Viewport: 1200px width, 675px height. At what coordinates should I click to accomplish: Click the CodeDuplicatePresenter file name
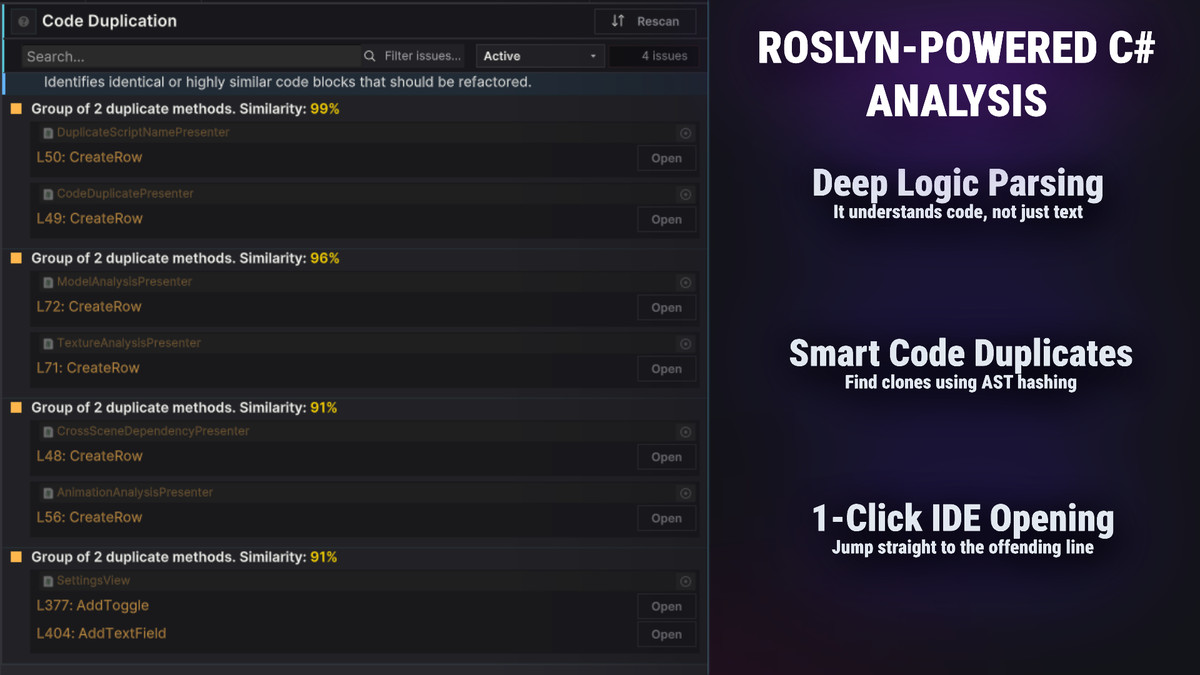125,193
